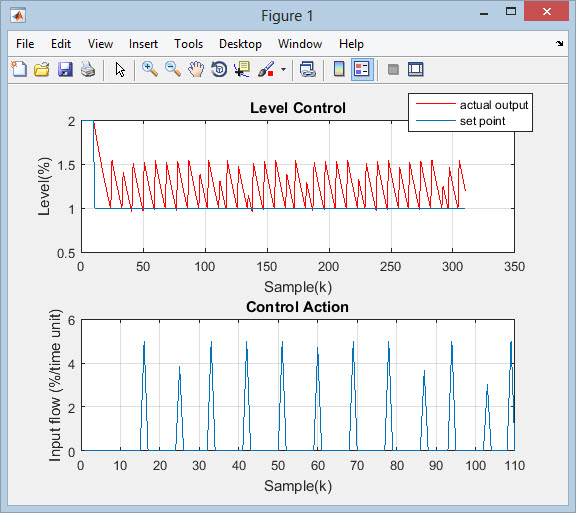This screenshot has width=576, height=513.
Task: Activate the Zoom Out magnifier tool
Action: [x=173, y=69]
